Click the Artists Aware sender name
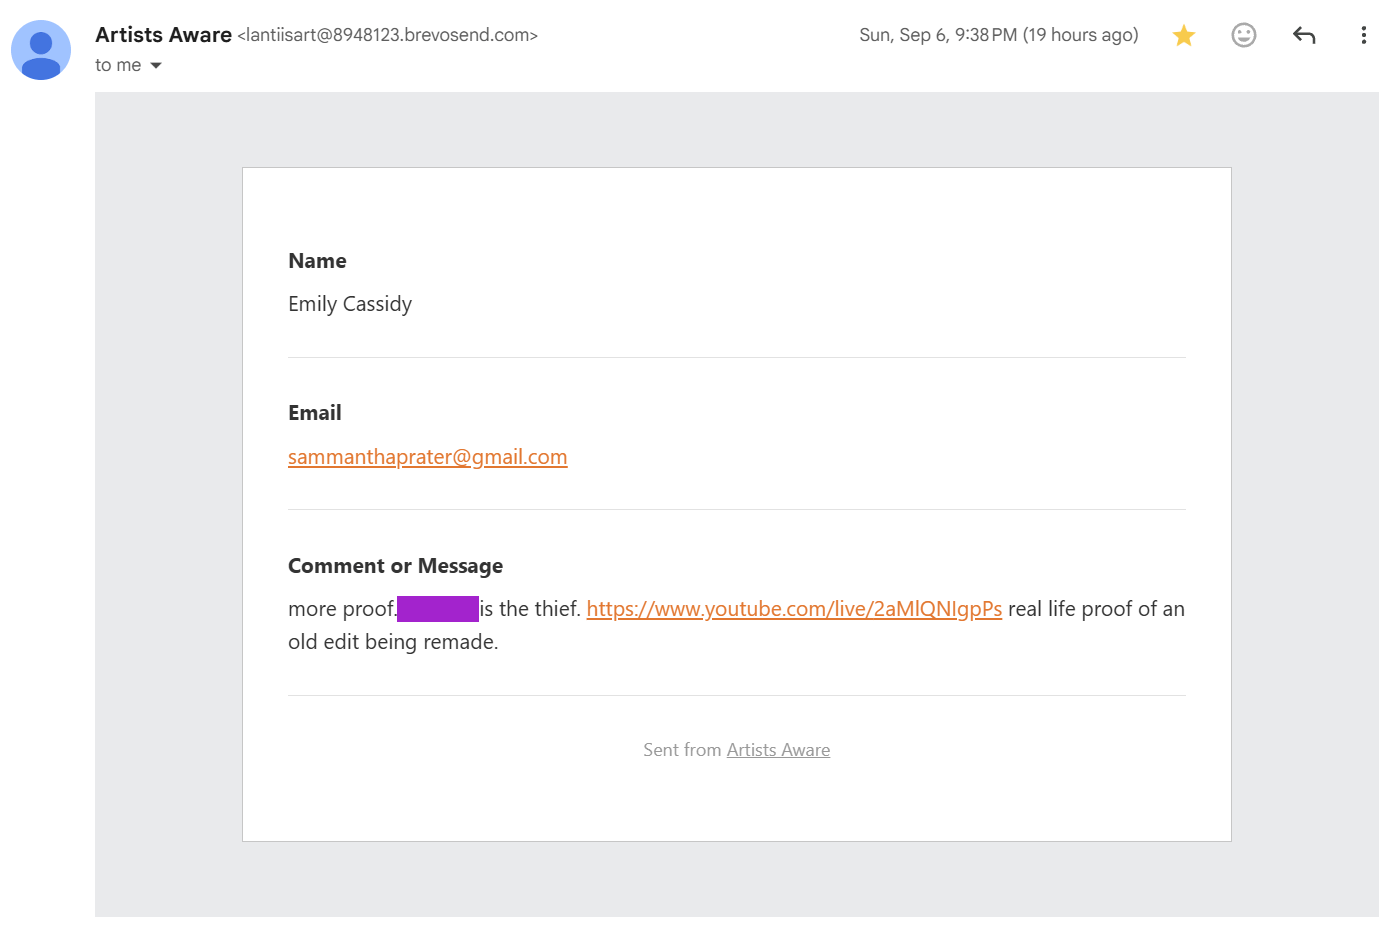 (x=163, y=35)
